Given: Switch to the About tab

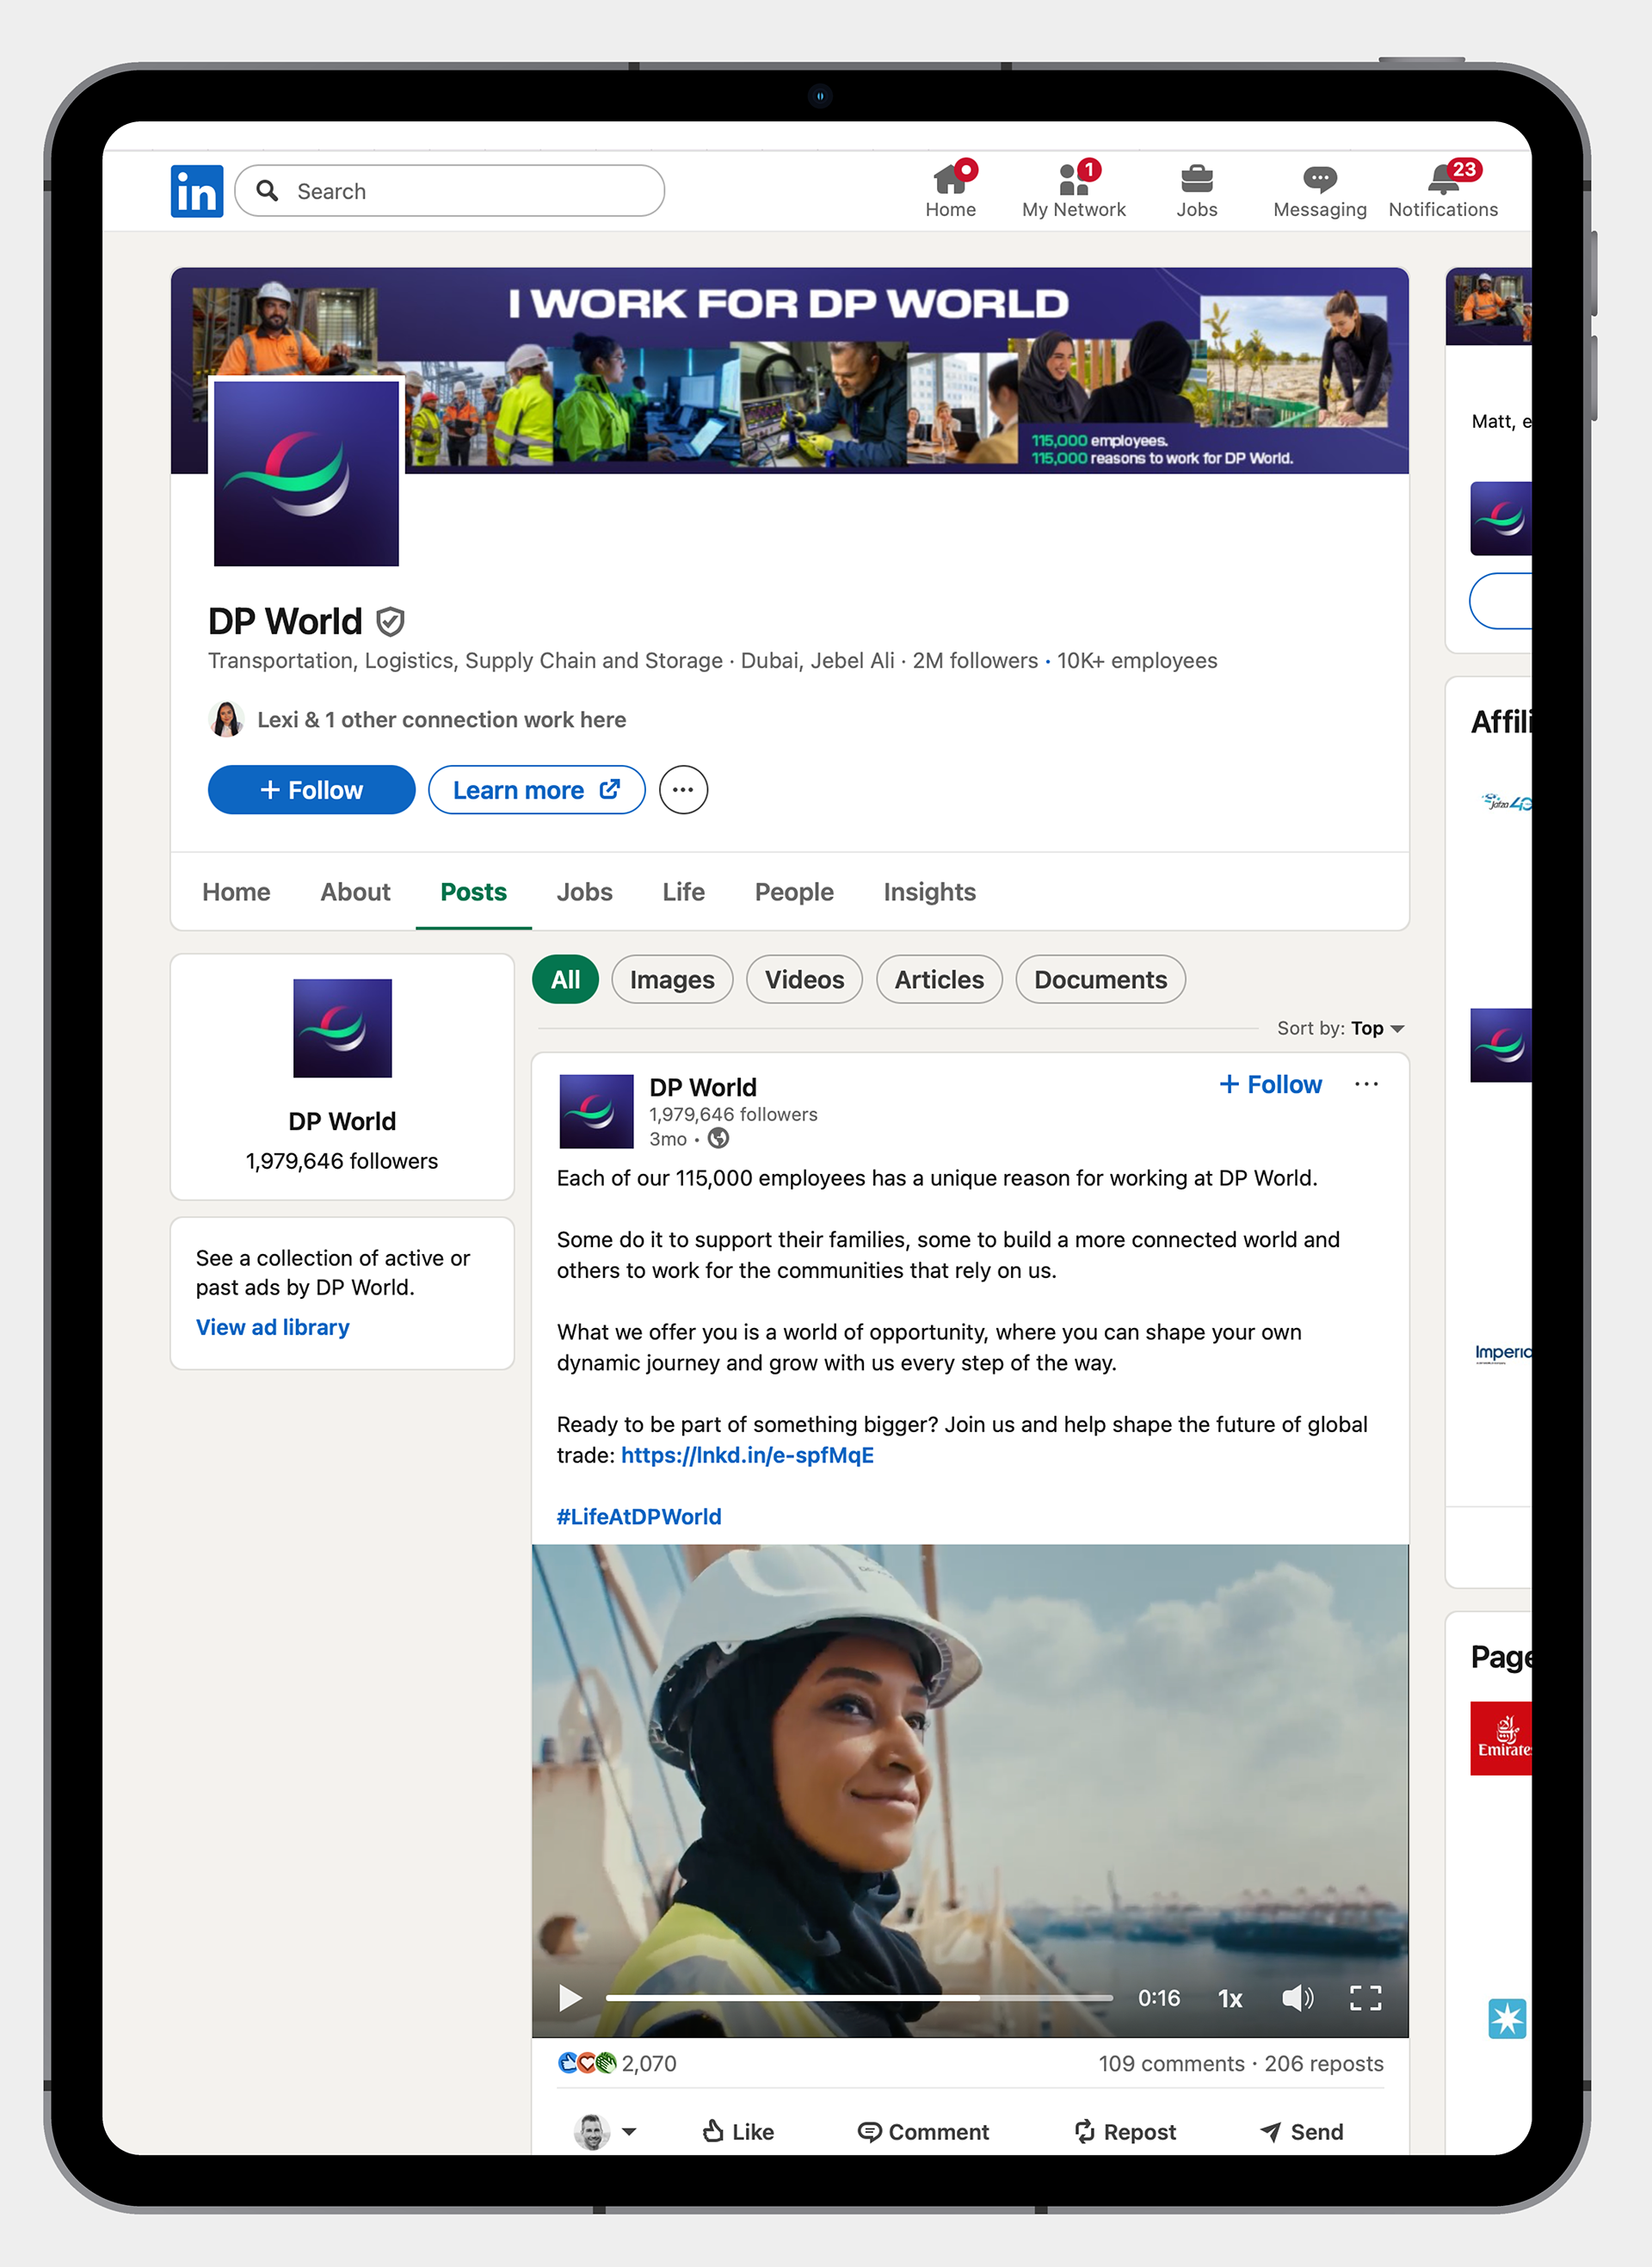Looking at the screenshot, I should click(355, 891).
